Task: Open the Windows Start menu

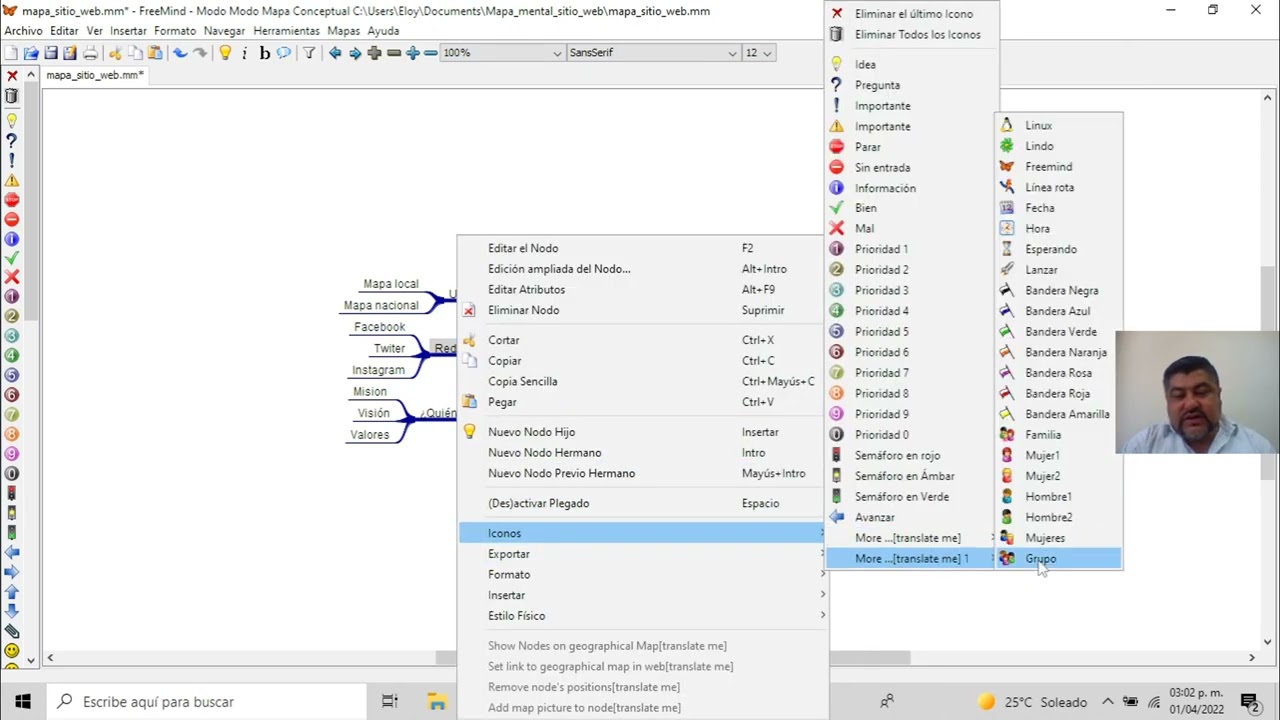Action: 23,702
